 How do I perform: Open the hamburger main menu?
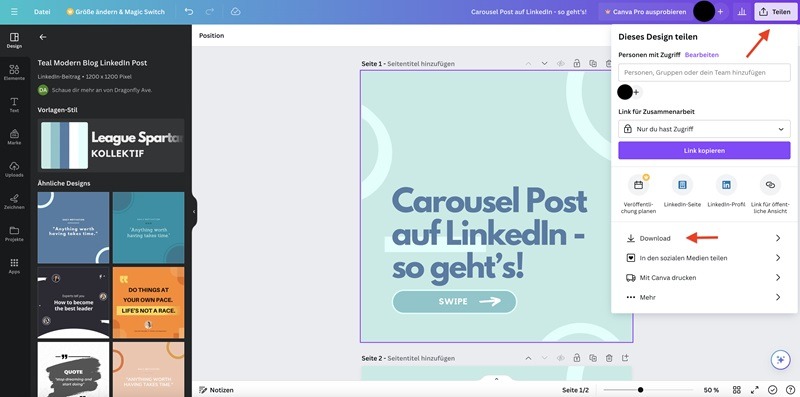pyautogui.click(x=14, y=11)
